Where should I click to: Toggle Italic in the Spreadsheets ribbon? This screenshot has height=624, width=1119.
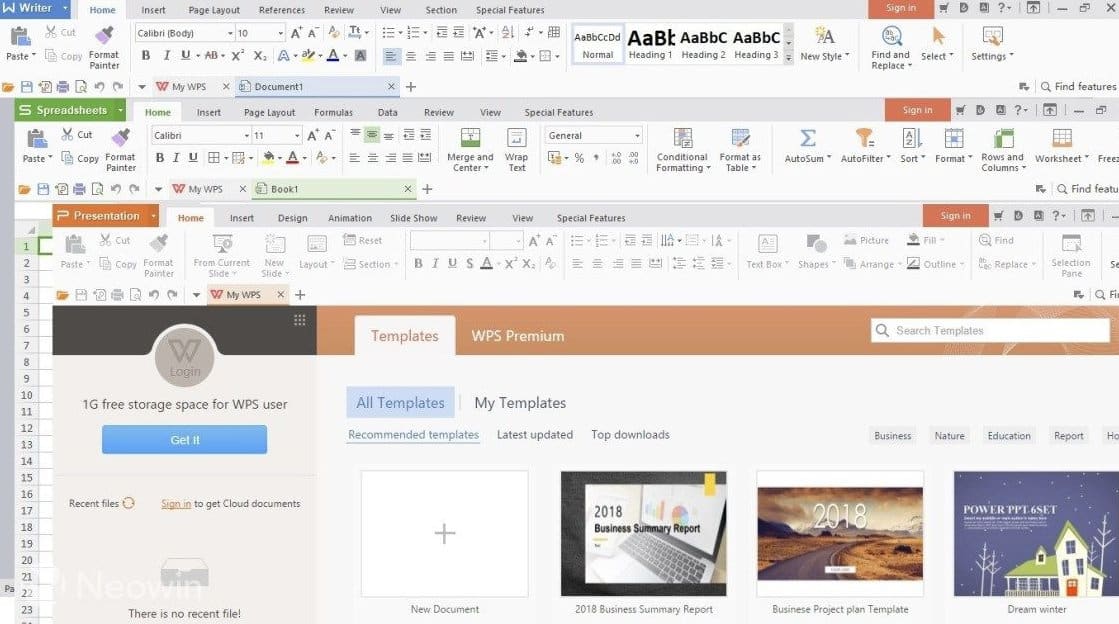(x=176, y=158)
